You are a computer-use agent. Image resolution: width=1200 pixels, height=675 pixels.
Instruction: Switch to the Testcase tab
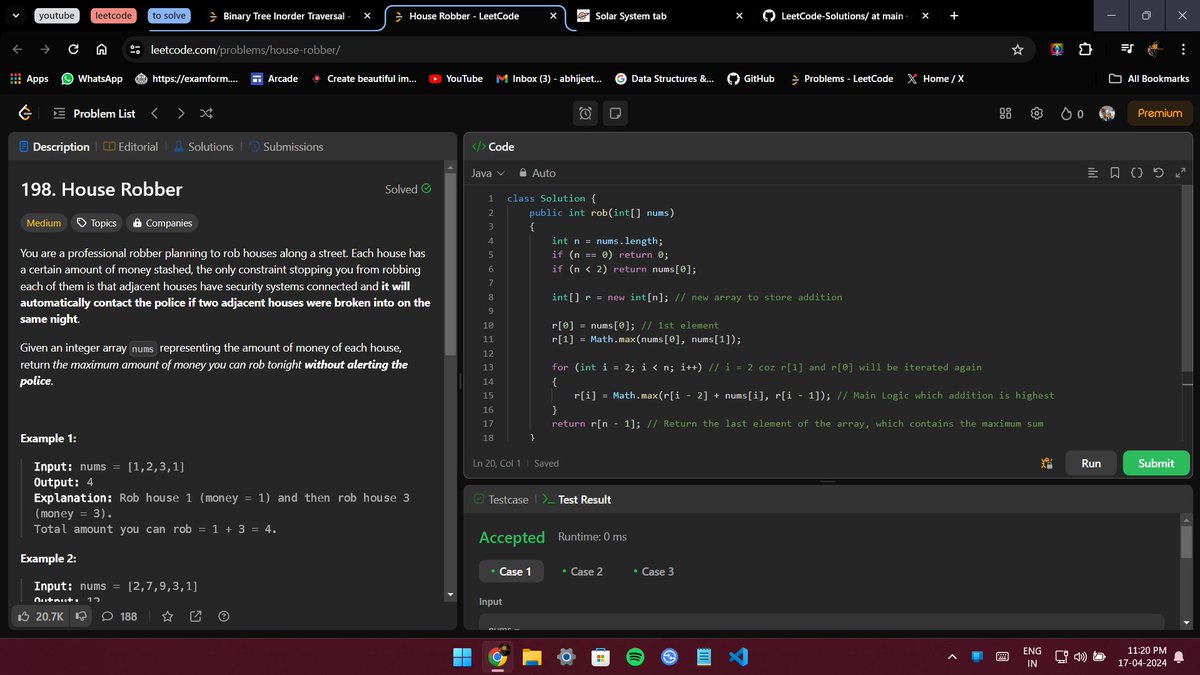501,499
